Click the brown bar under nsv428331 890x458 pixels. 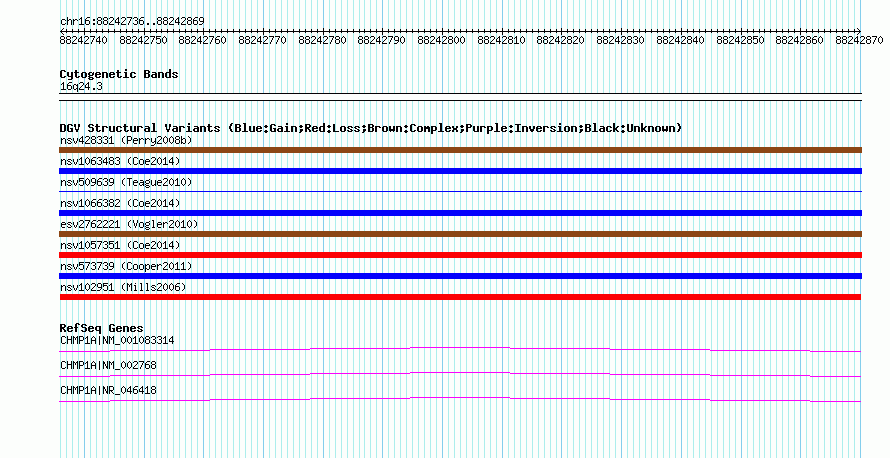(460, 150)
